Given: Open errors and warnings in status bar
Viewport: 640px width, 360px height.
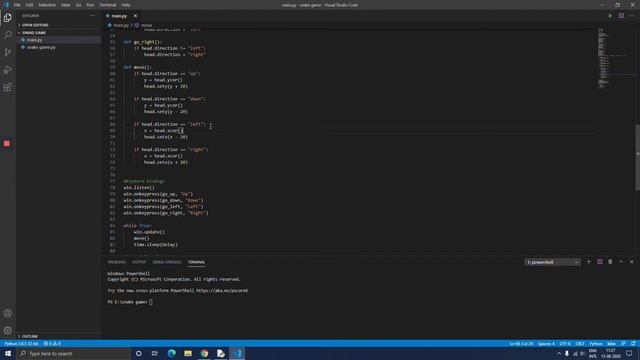Looking at the screenshot, I should click(x=52, y=344).
